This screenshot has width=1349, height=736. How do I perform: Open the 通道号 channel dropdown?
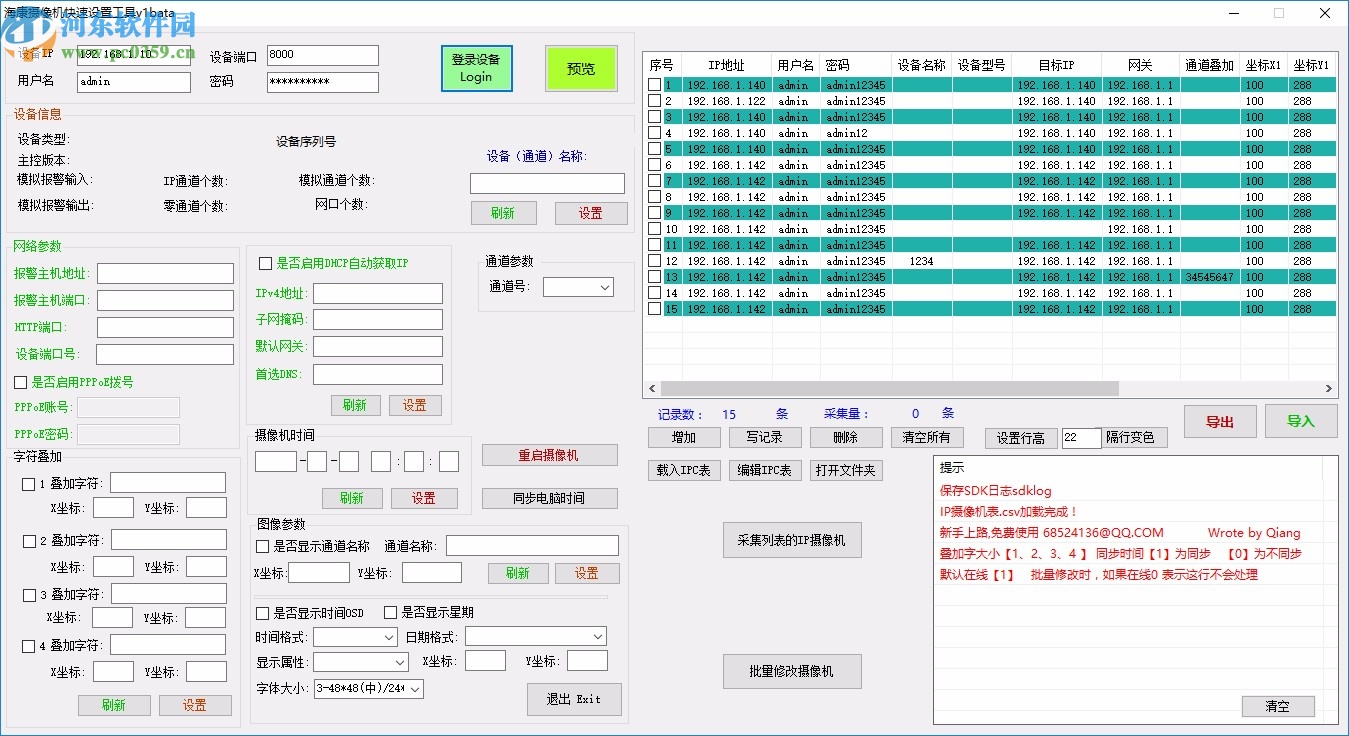coord(577,286)
